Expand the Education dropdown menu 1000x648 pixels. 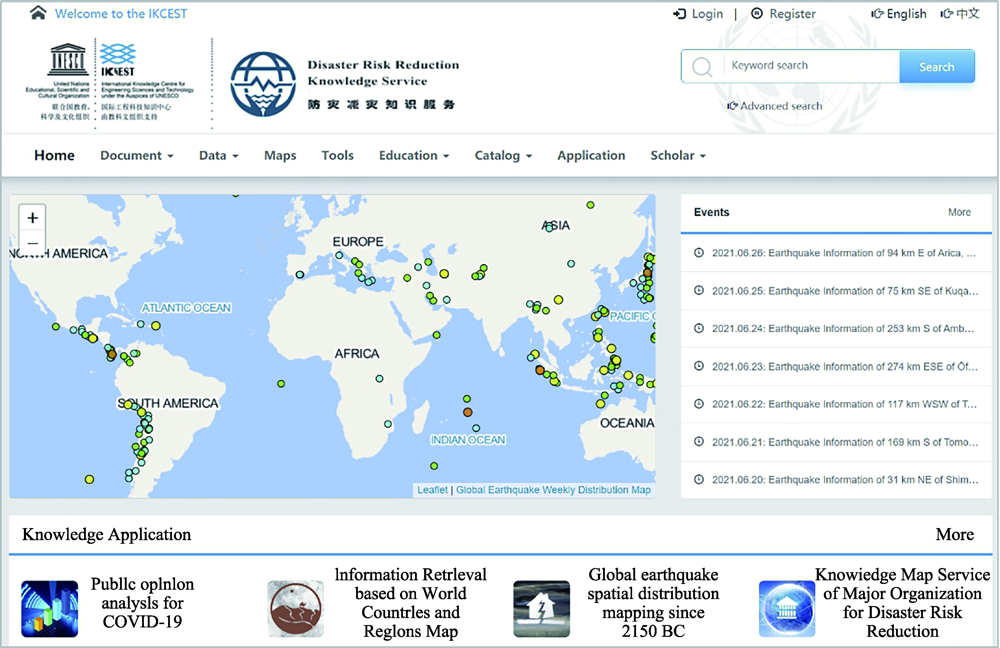coord(414,156)
